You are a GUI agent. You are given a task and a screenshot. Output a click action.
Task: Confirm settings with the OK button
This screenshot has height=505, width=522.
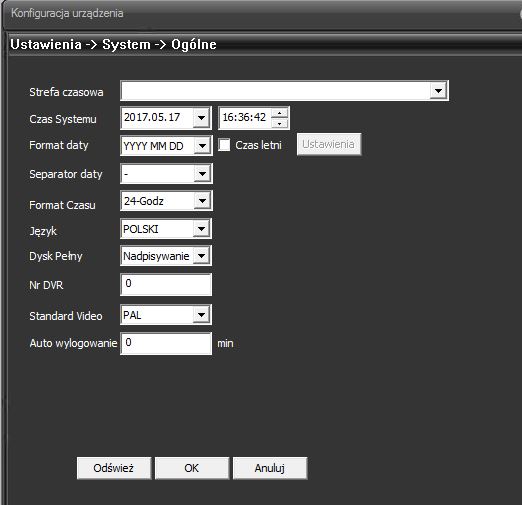pos(192,468)
